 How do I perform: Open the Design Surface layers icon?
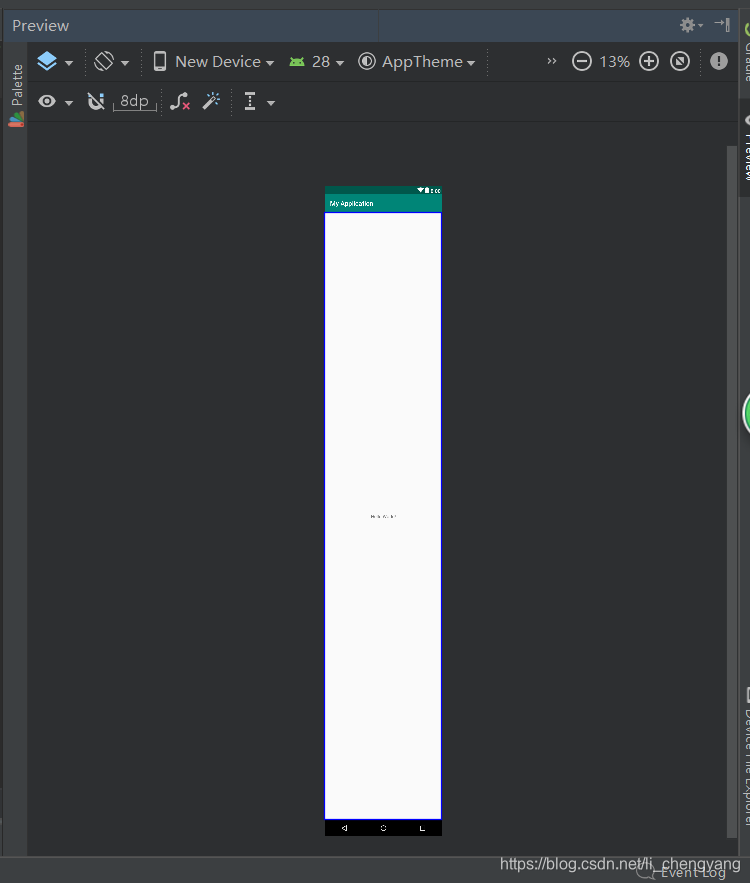tap(47, 61)
